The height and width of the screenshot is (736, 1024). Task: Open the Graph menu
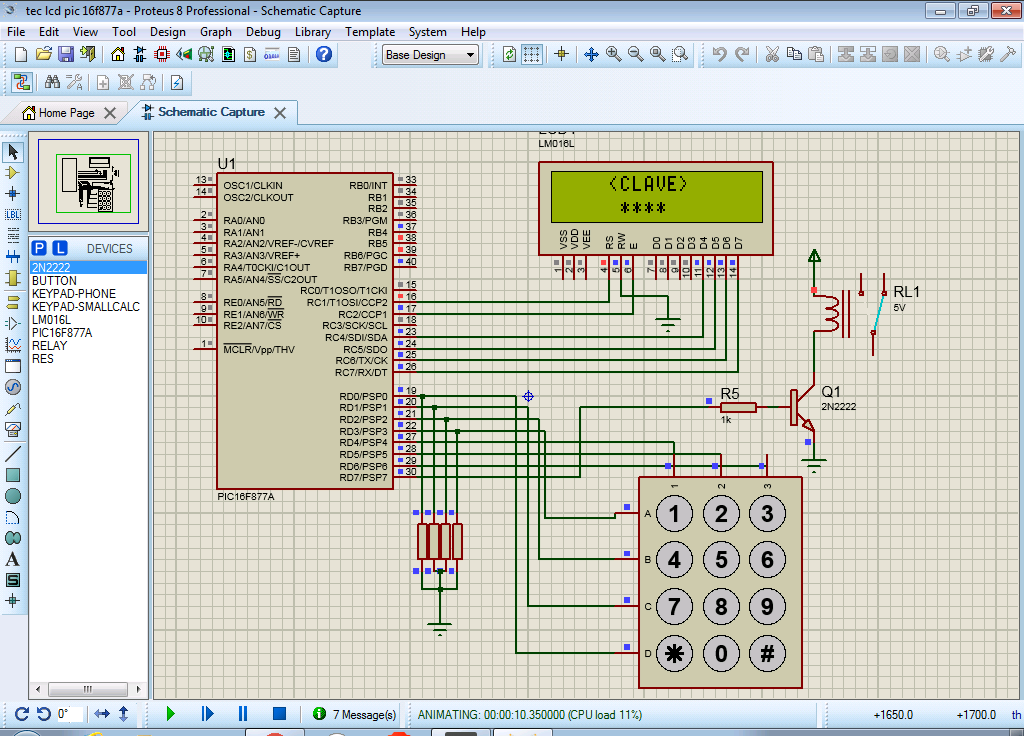pyautogui.click(x=216, y=32)
